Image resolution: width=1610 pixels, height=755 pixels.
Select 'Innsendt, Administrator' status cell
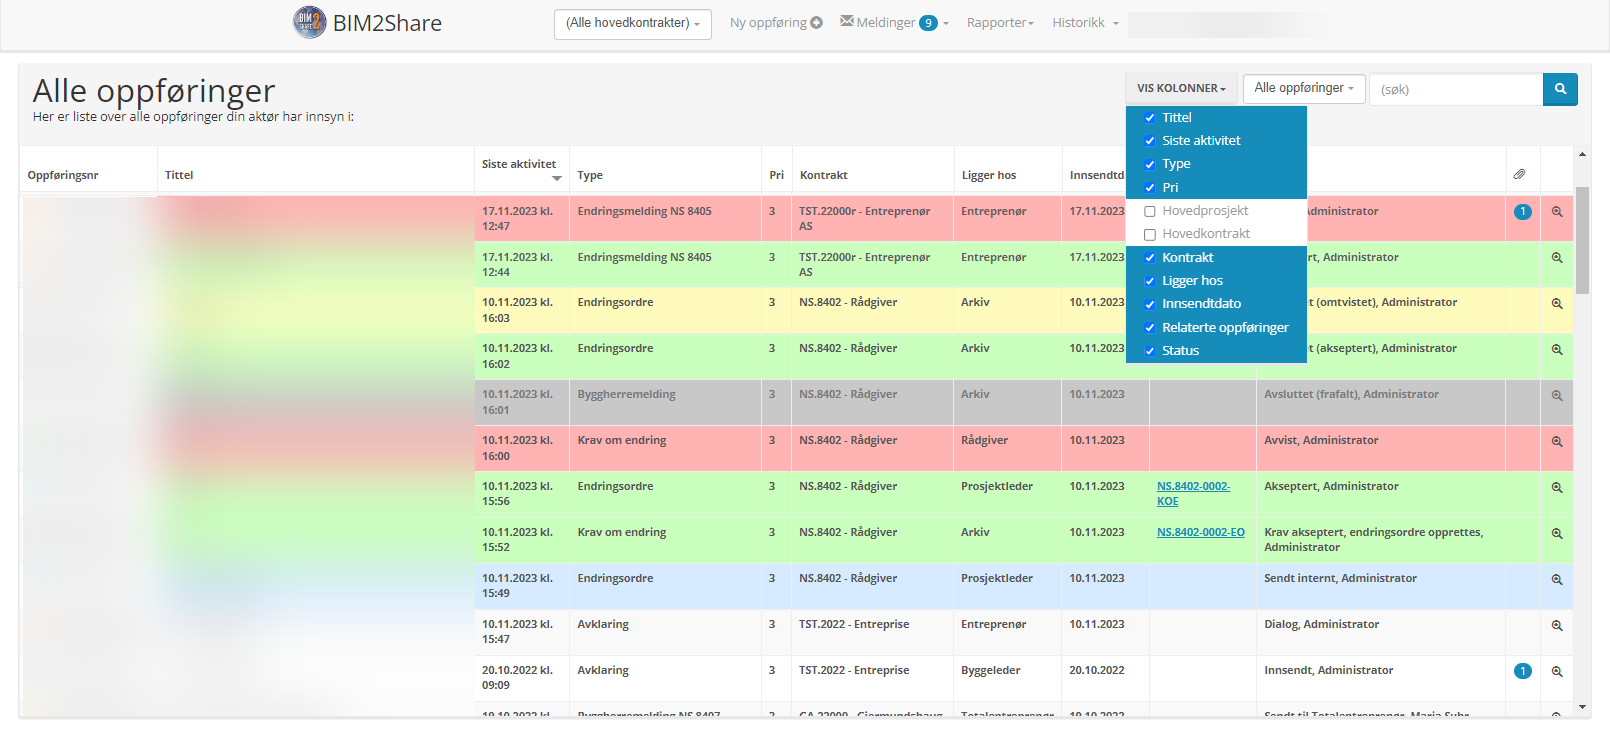[x=1328, y=670]
